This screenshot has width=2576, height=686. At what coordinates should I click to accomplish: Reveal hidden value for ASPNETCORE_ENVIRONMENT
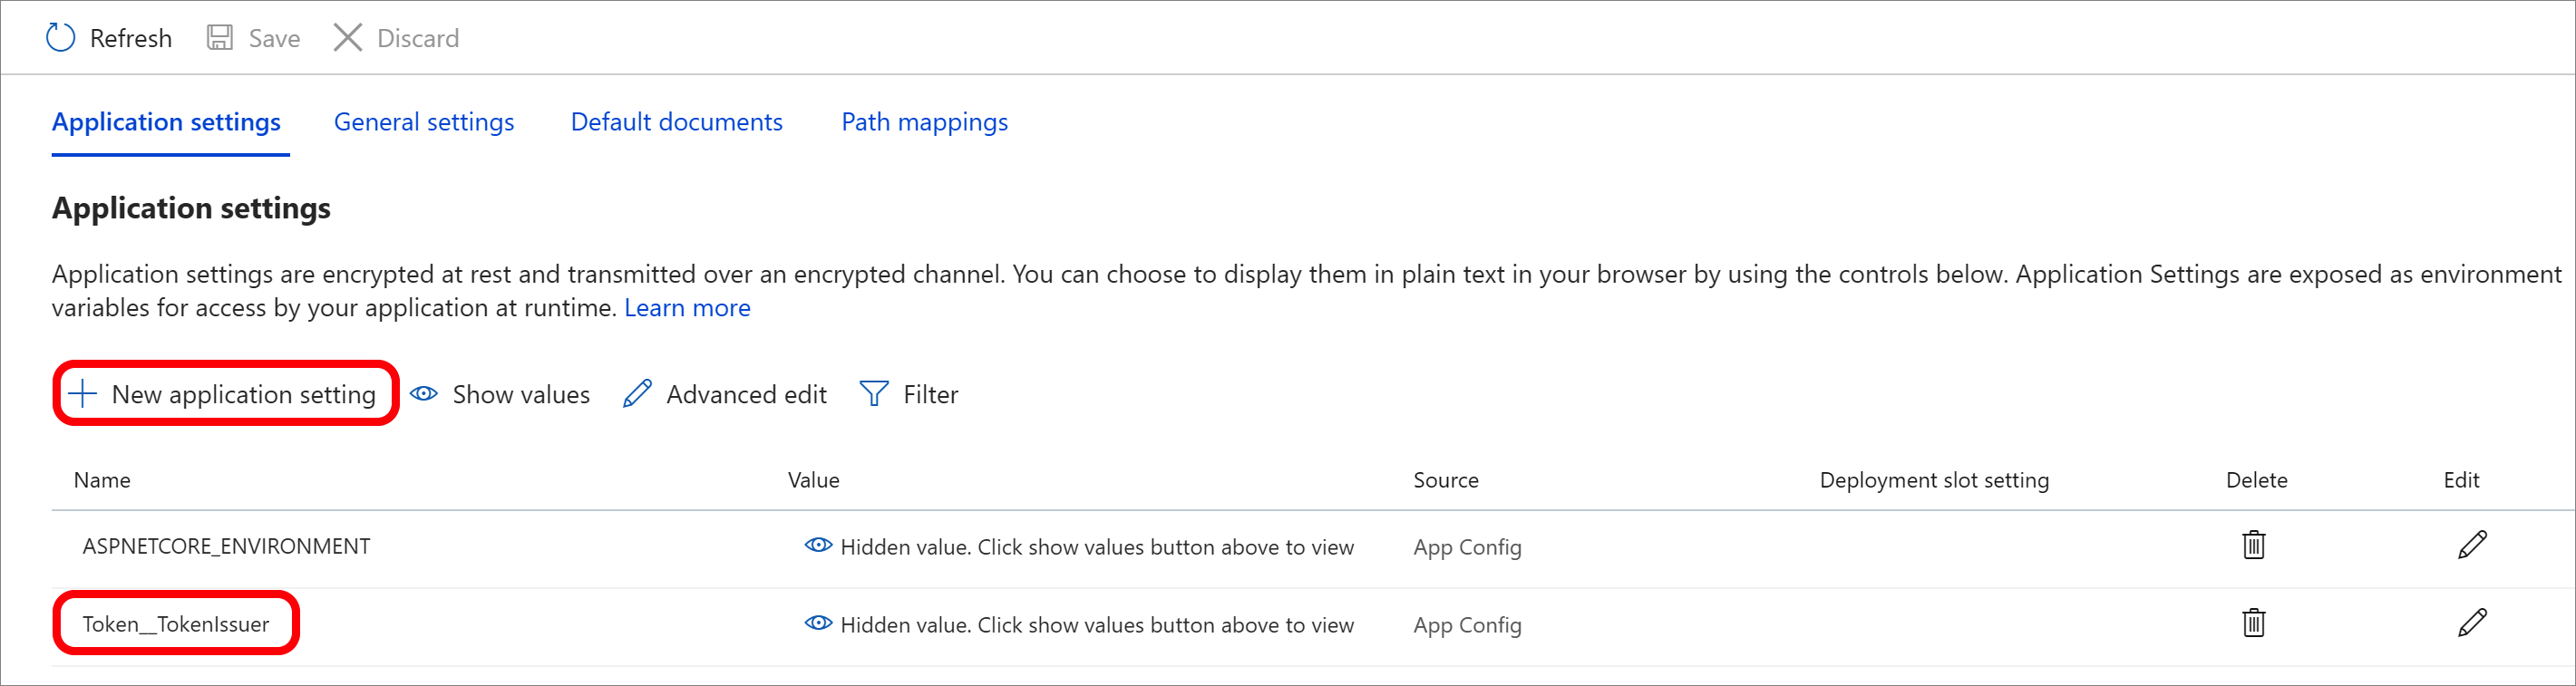click(x=818, y=546)
